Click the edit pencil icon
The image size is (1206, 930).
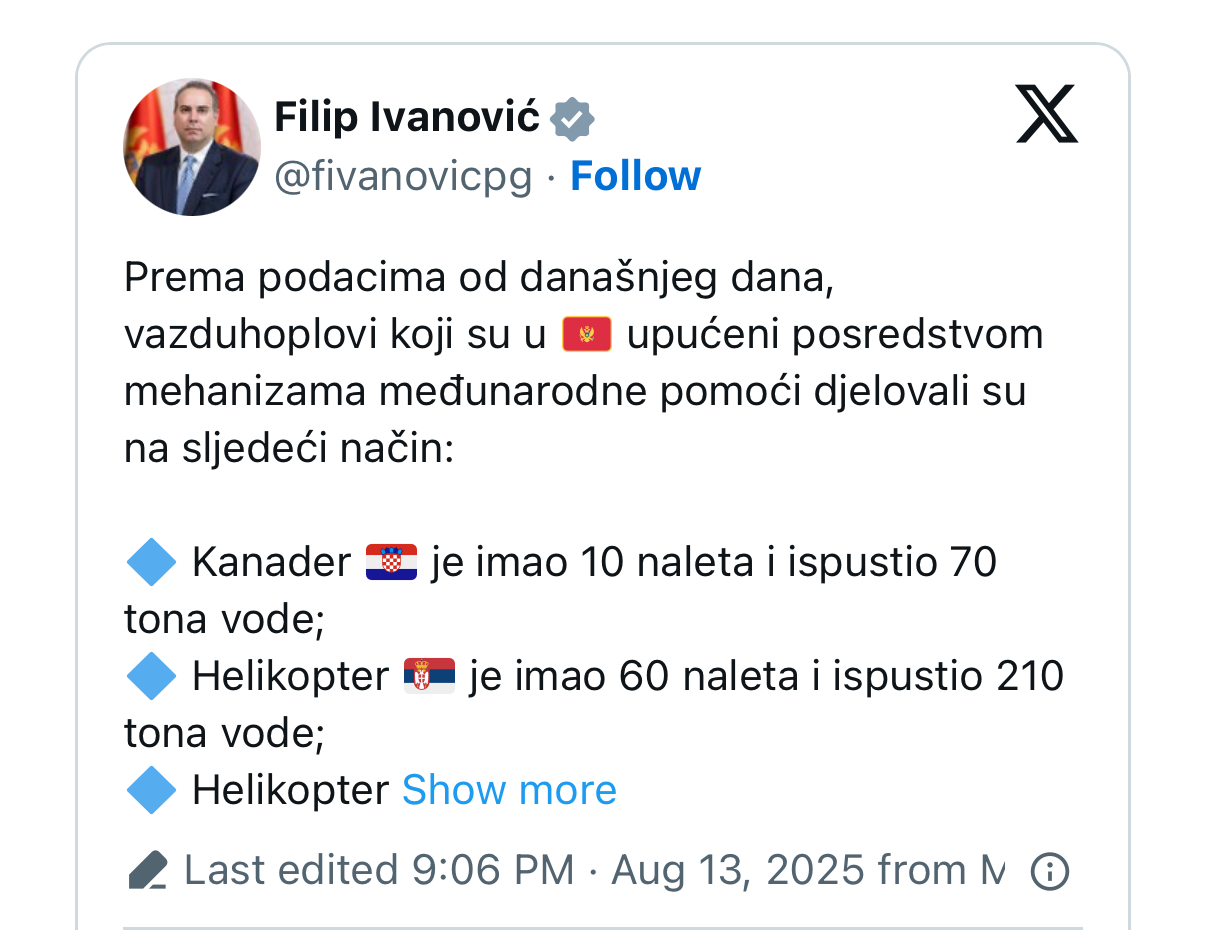pos(148,871)
